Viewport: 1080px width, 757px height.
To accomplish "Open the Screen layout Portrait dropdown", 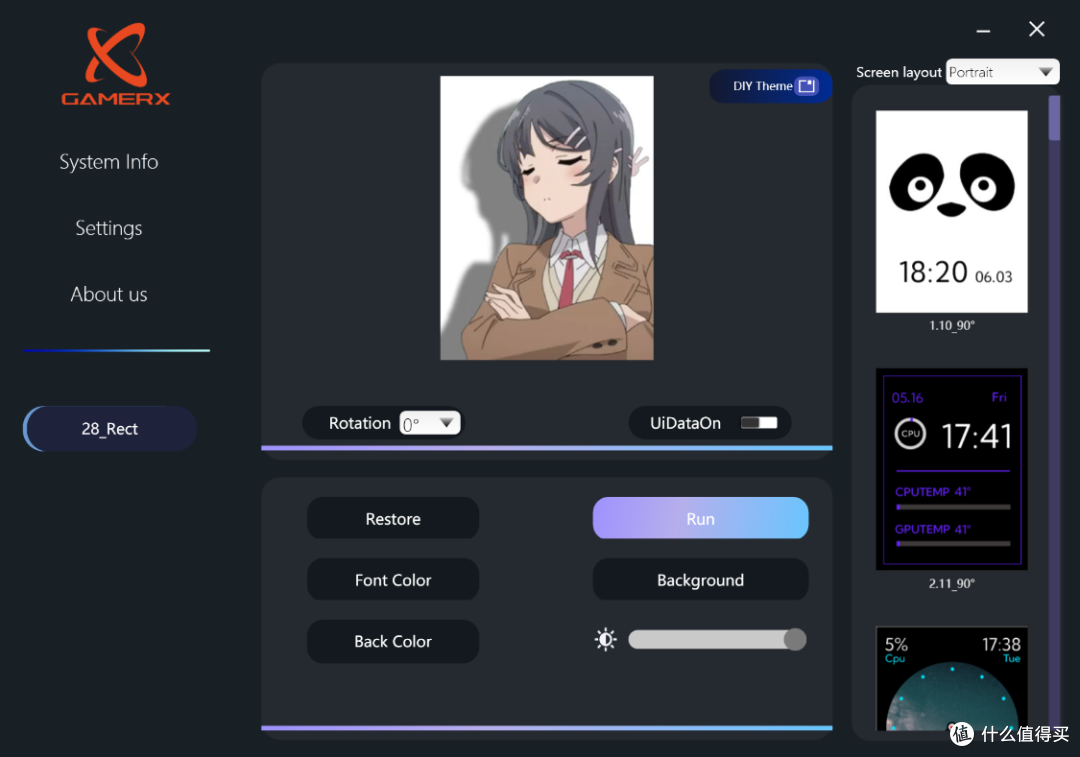I will tap(1002, 72).
